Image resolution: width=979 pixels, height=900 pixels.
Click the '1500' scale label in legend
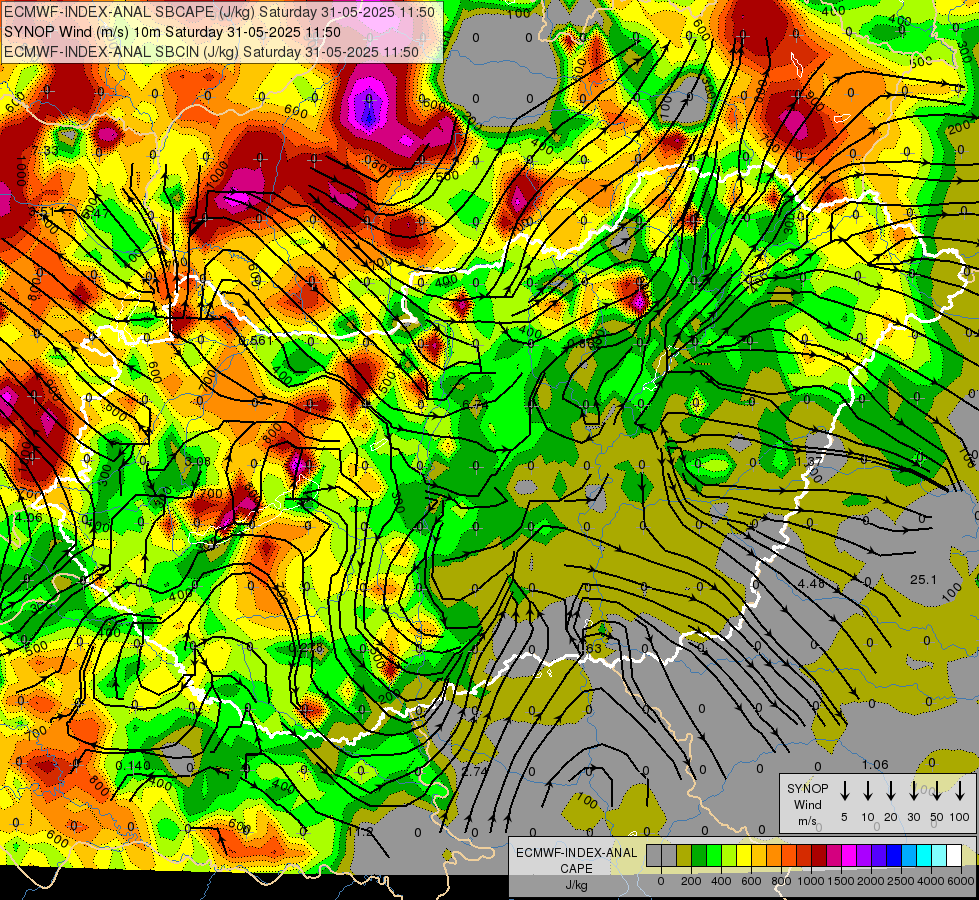click(840, 881)
